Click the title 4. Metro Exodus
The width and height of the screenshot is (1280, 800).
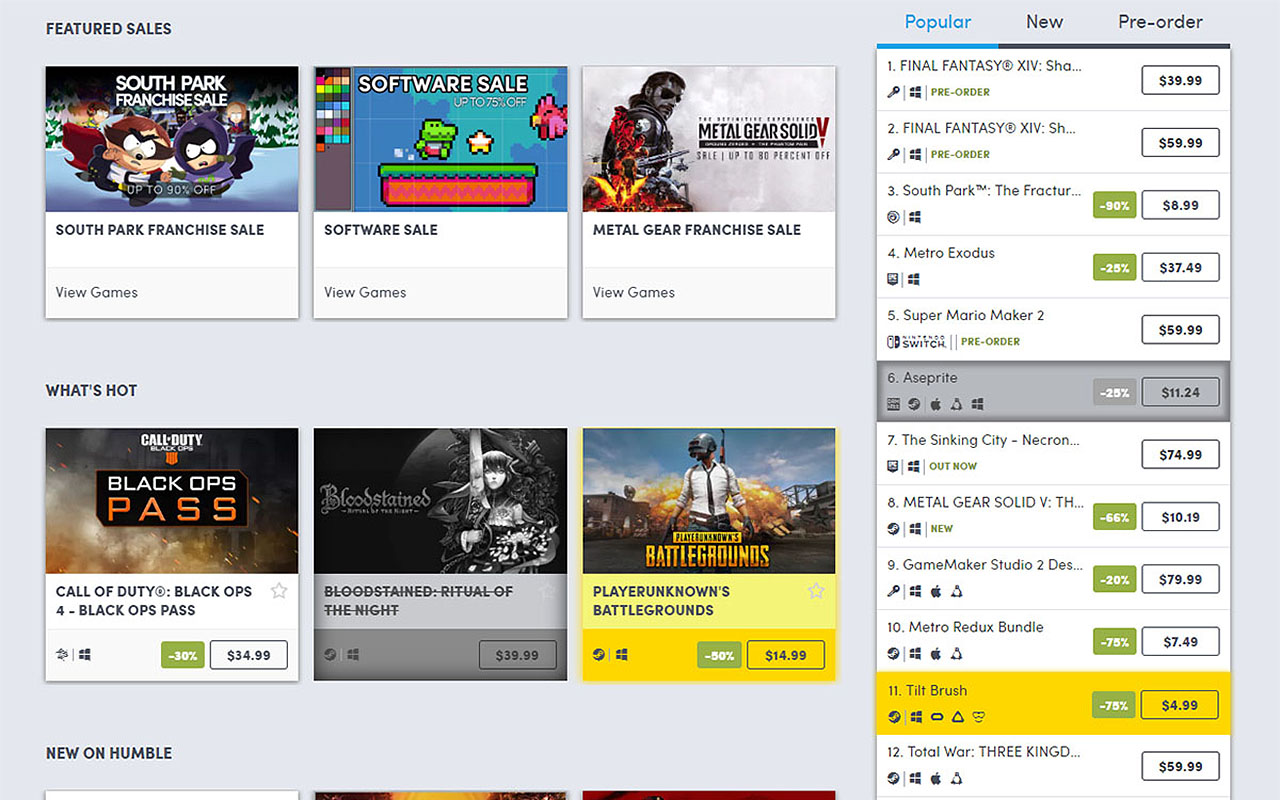click(x=941, y=253)
